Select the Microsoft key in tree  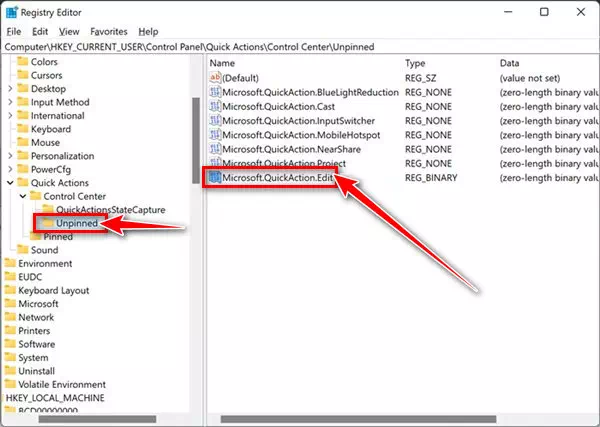(x=38, y=304)
